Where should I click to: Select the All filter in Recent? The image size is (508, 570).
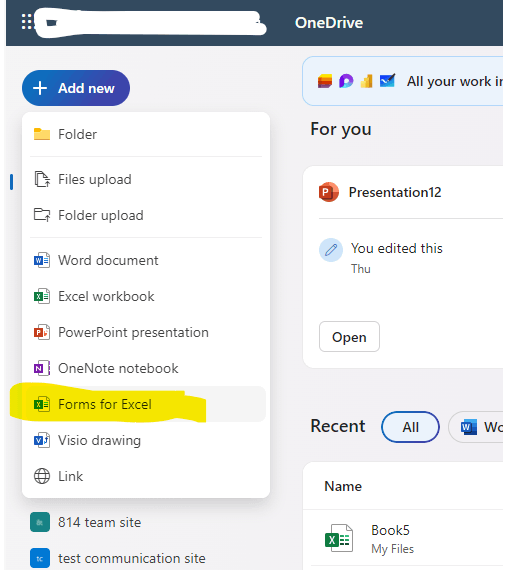click(410, 427)
